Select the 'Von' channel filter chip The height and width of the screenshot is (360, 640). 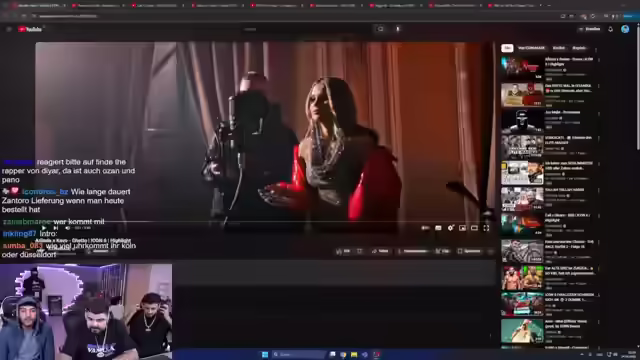click(x=531, y=48)
